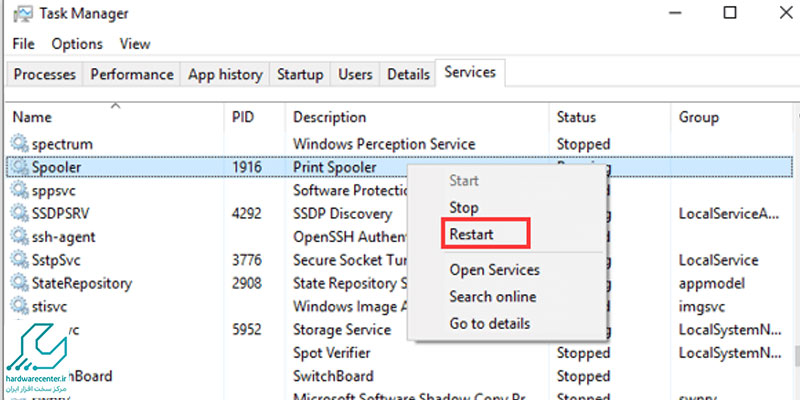The height and width of the screenshot is (400, 800).
Task: Click the SSDPSRV service gear icon
Action: [19, 213]
